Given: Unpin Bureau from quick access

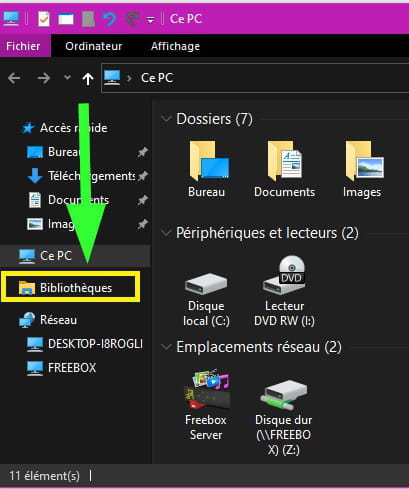Looking at the screenshot, I should pyautogui.click(x=143, y=152).
